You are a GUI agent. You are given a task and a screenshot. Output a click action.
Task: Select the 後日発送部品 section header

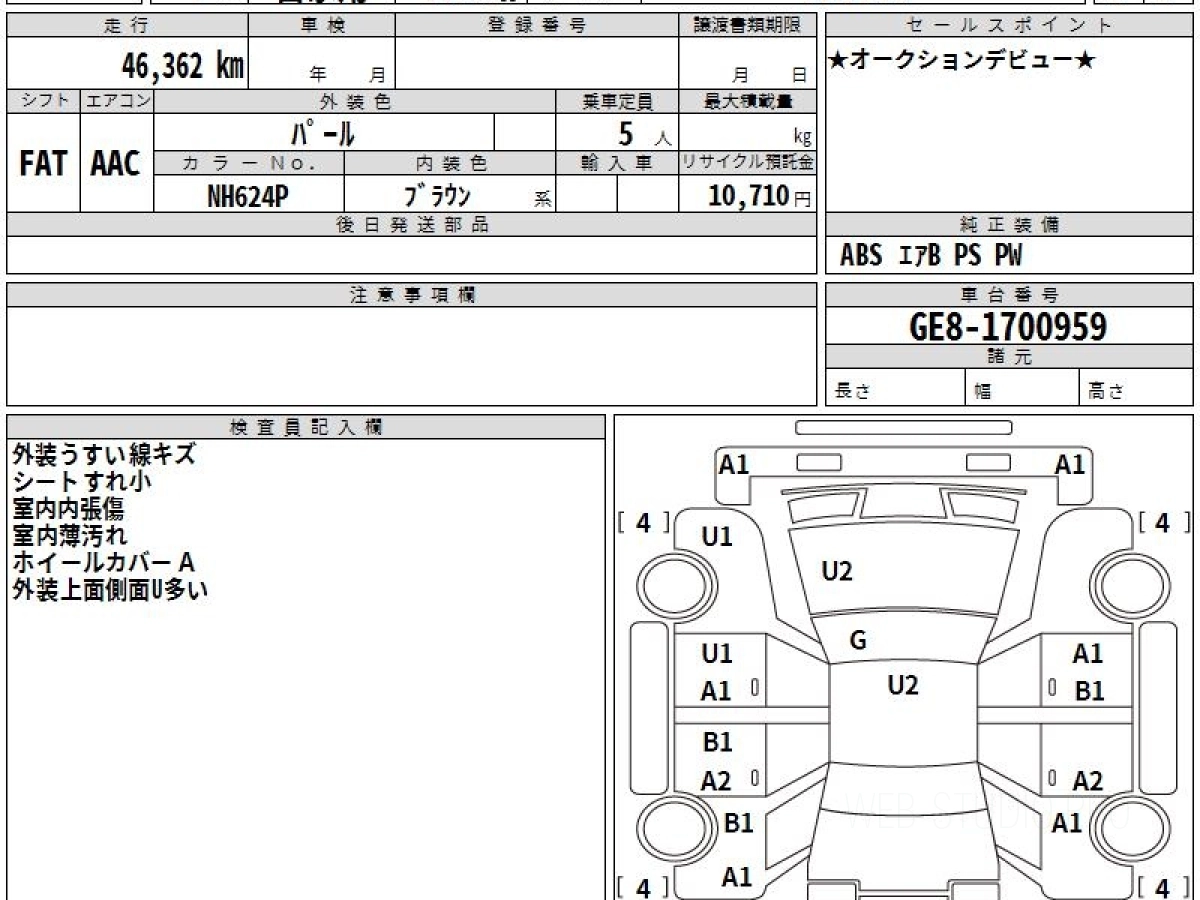coord(412,225)
